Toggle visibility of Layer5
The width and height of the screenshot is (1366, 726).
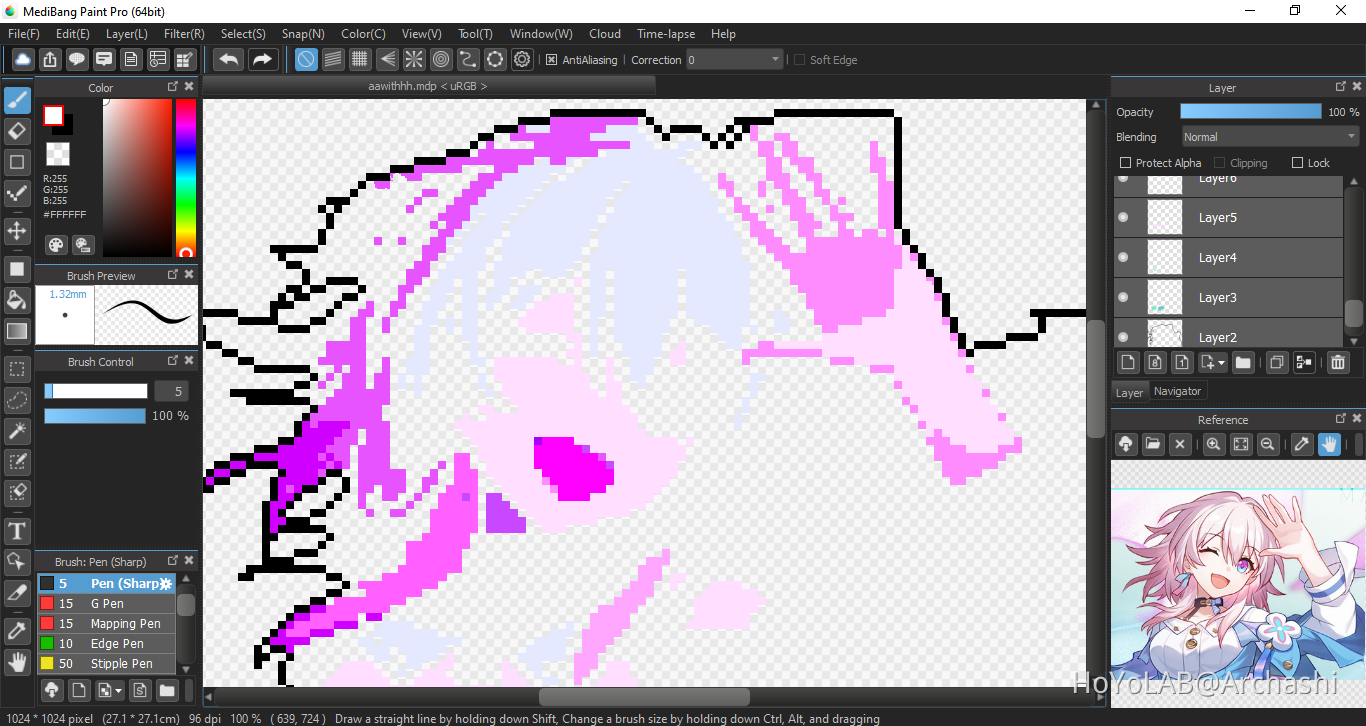point(1122,217)
